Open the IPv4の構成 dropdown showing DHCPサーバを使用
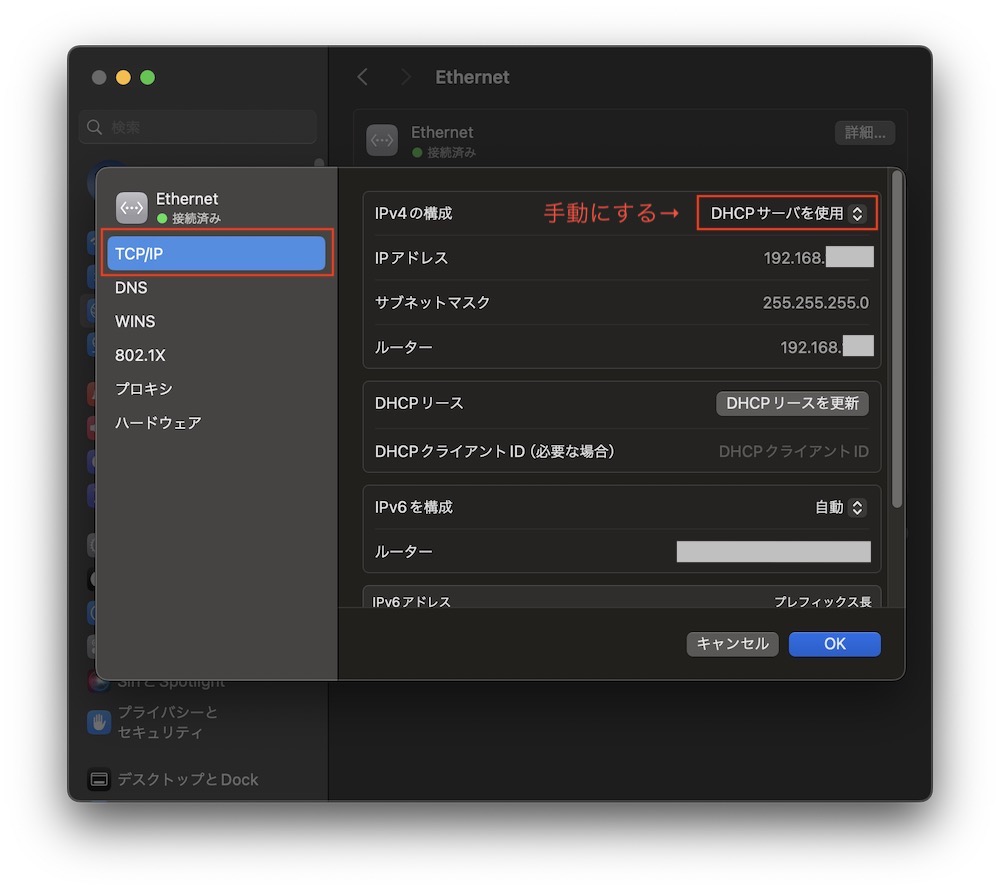 point(786,213)
